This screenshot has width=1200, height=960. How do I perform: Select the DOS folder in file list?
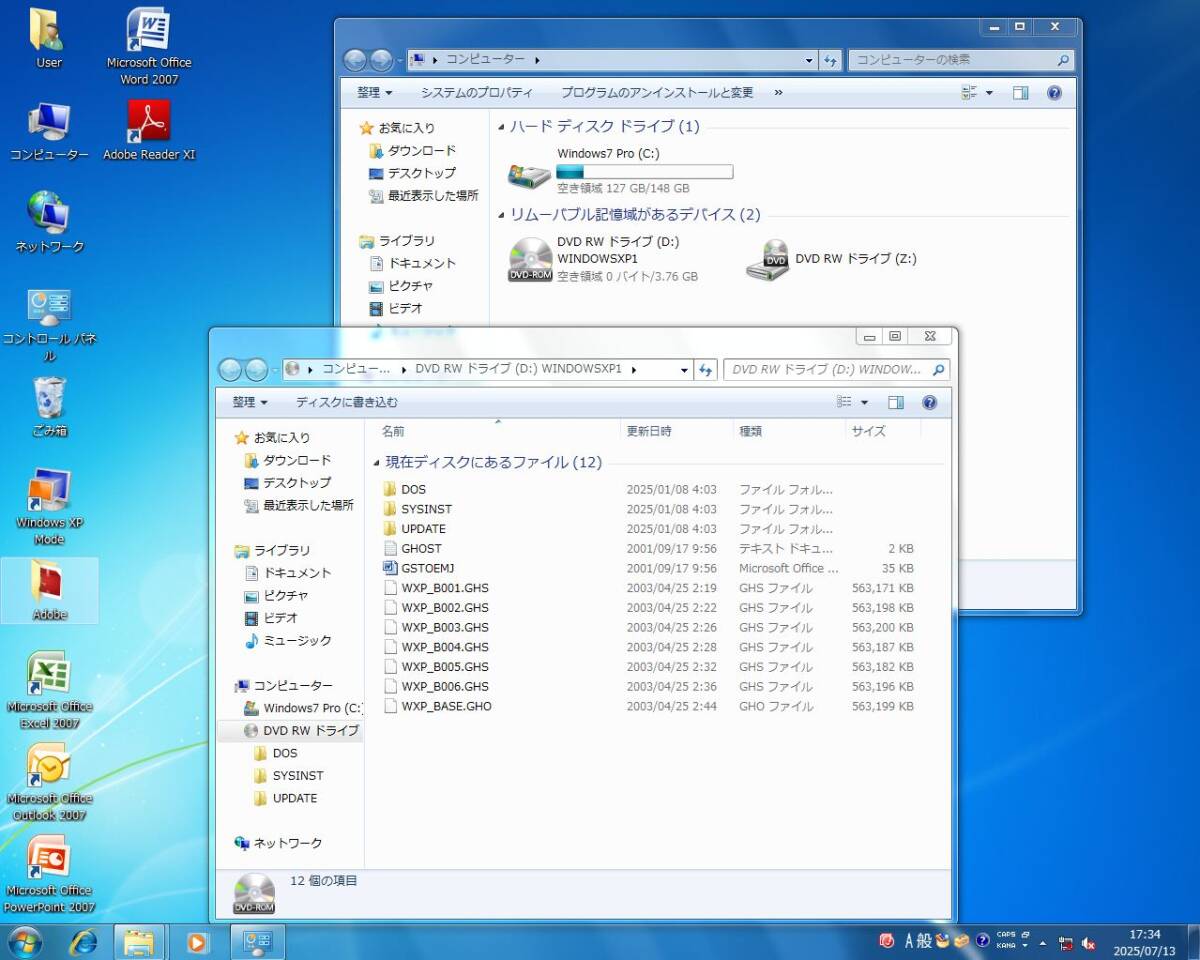tap(648, 489)
